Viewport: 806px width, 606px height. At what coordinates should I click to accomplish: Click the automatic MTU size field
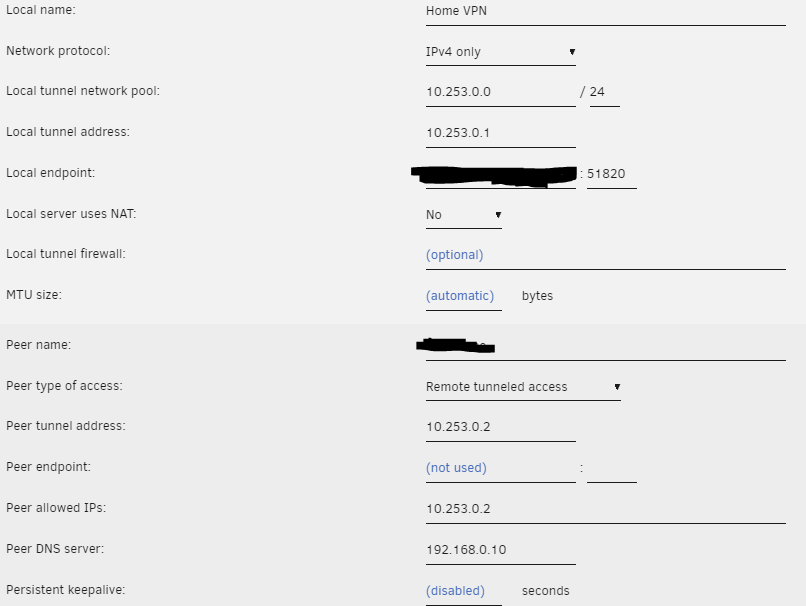pyautogui.click(x=464, y=297)
